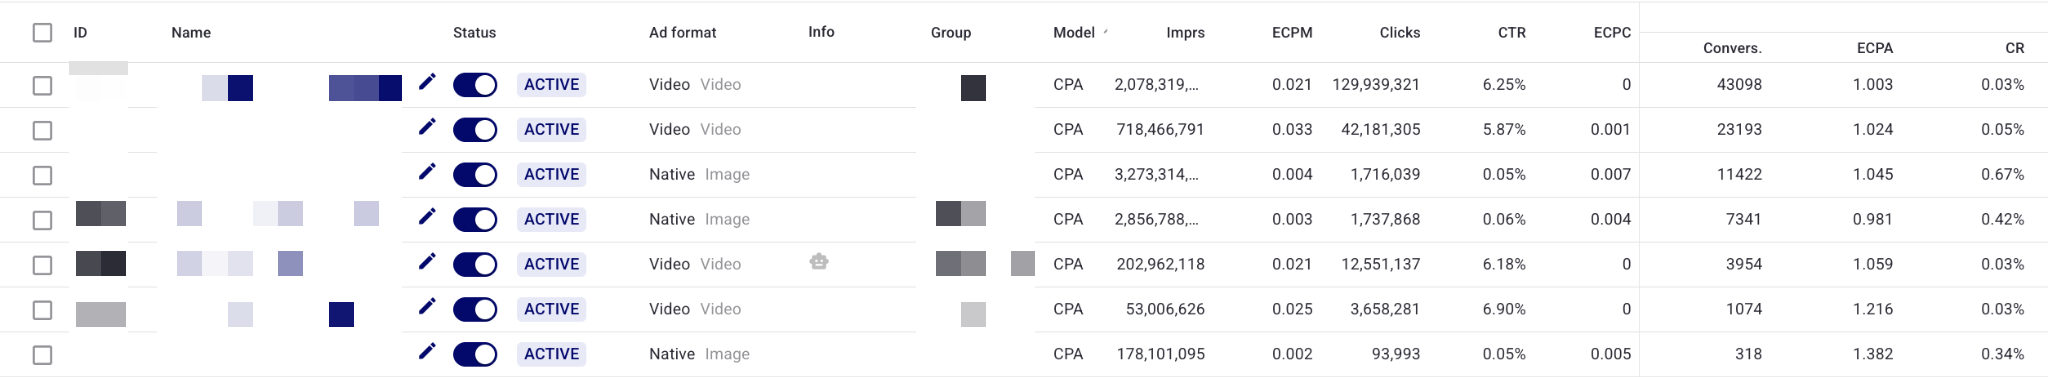
Task: Click edit pencil for row with 1074 conversions
Action: pos(427,307)
